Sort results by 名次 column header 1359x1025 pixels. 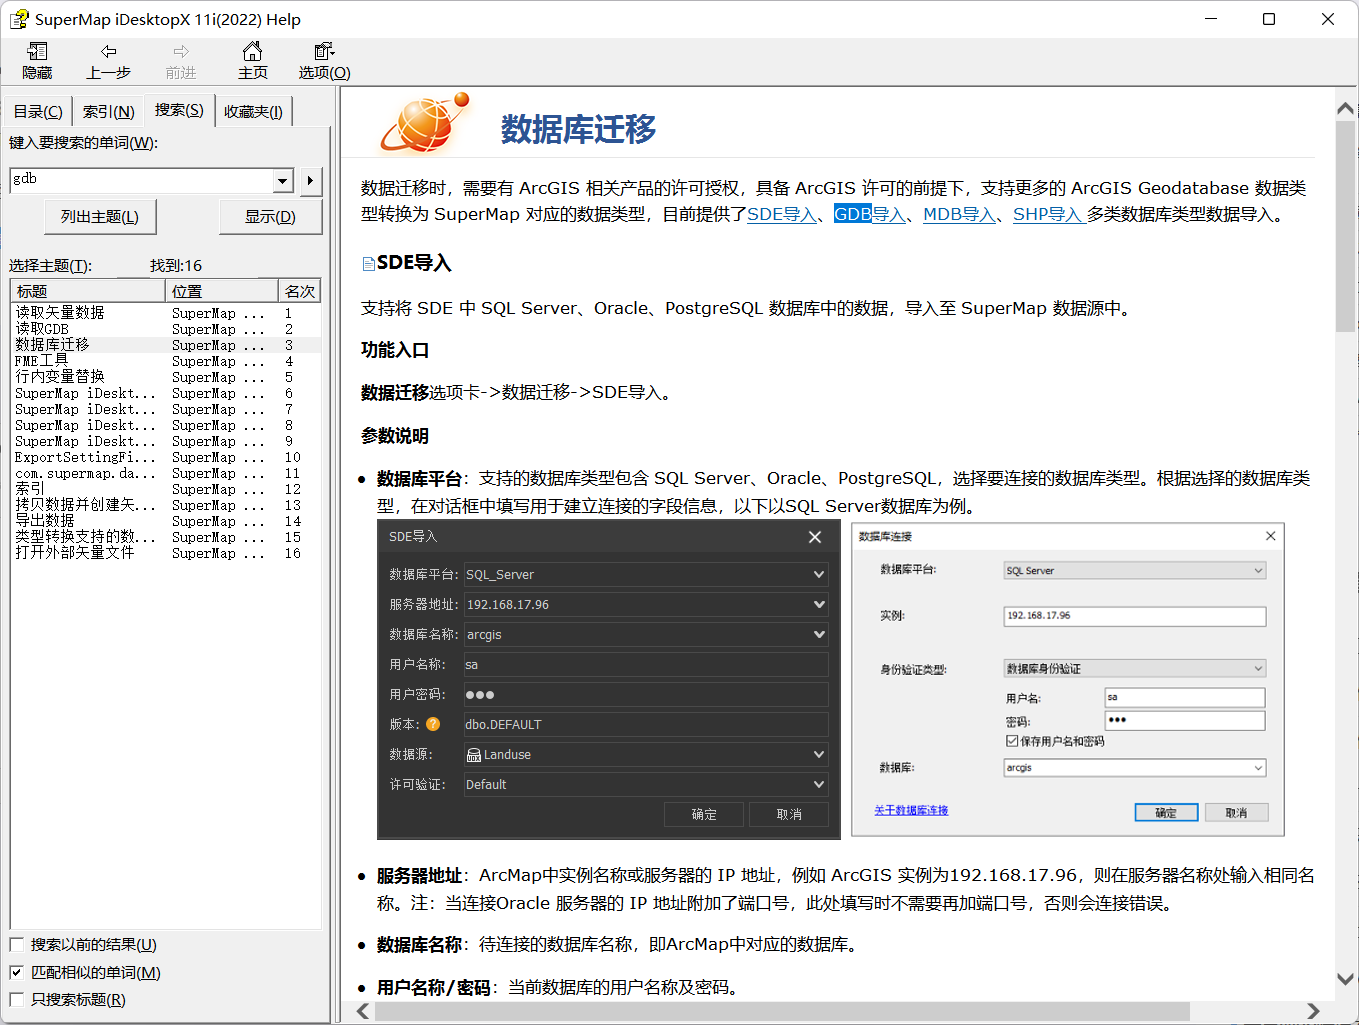(300, 290)
